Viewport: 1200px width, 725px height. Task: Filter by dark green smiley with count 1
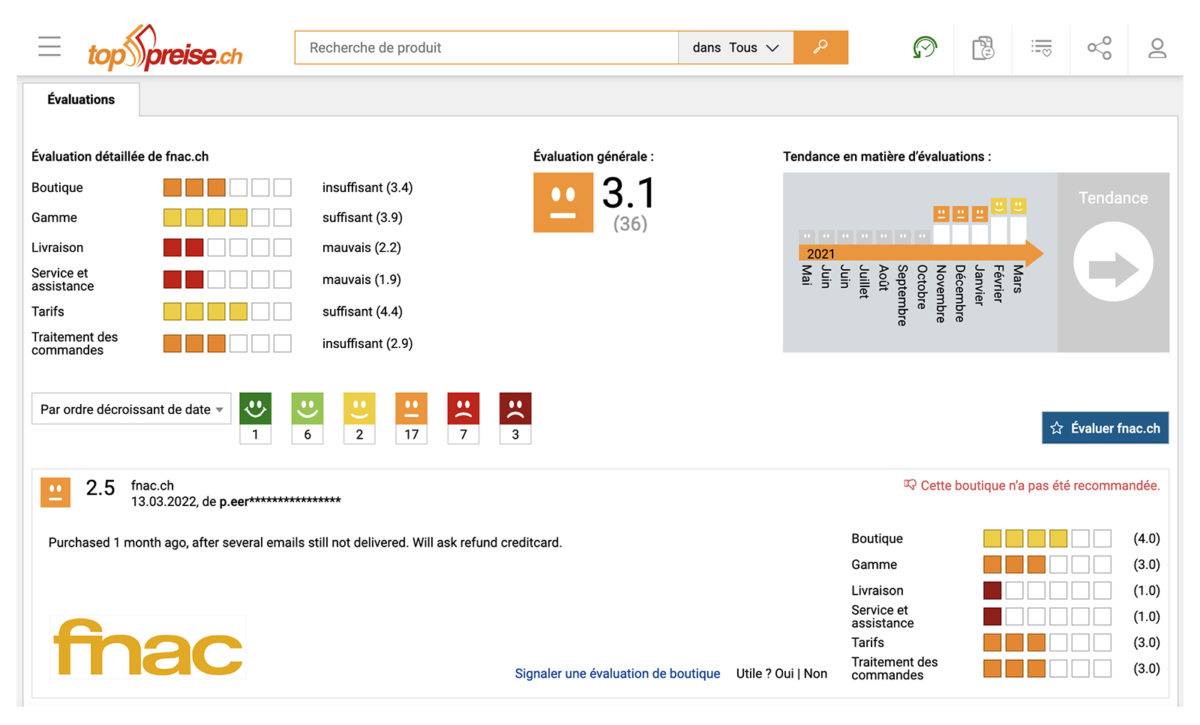tap(255, 418)
